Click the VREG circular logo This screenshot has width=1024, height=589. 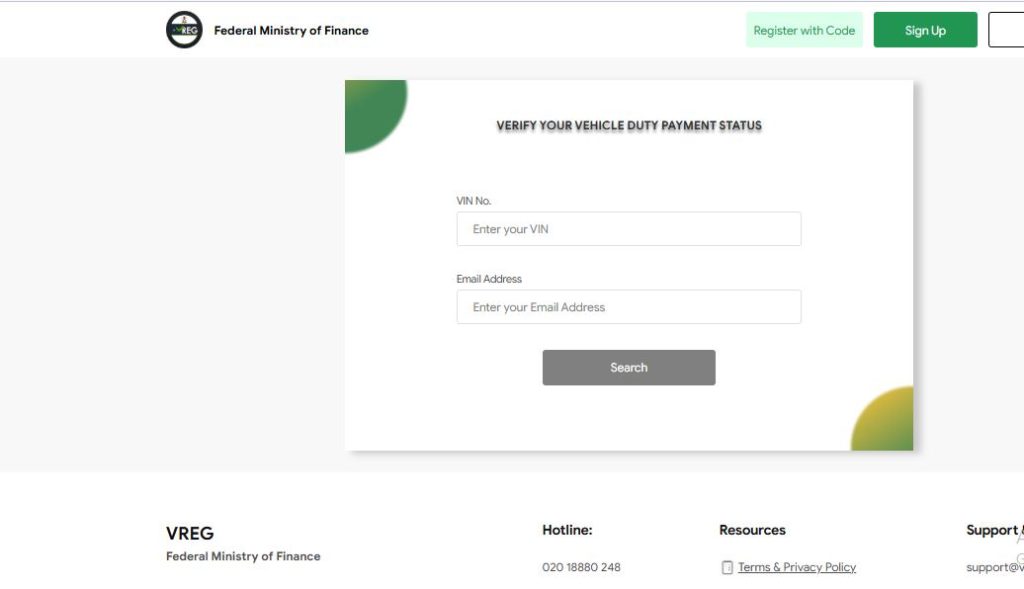coord(184,29)
